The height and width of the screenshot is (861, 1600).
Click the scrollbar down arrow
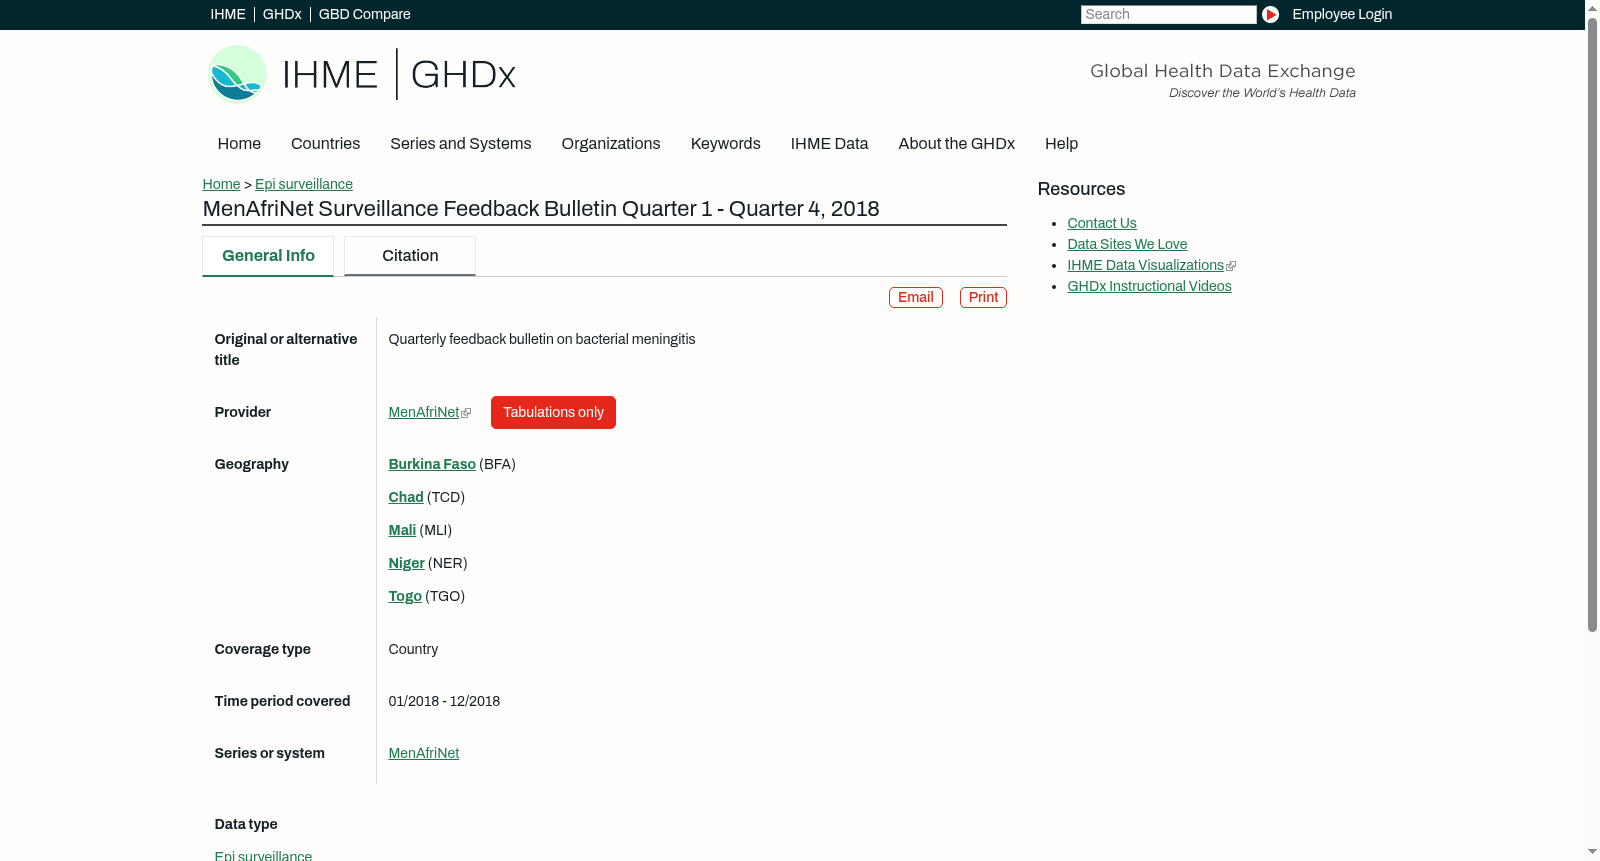pyautogui.click(x=1592, y=853)
